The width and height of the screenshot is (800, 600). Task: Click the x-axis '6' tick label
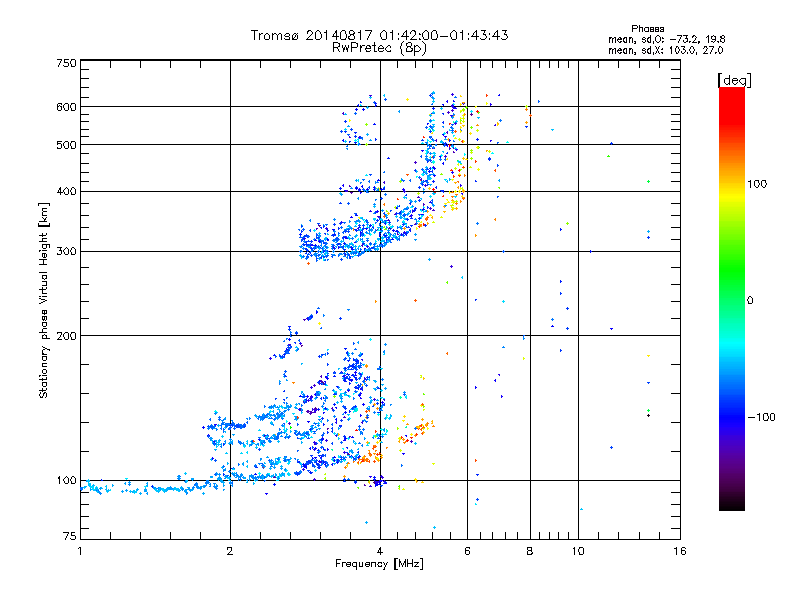[x=467, y=551]
